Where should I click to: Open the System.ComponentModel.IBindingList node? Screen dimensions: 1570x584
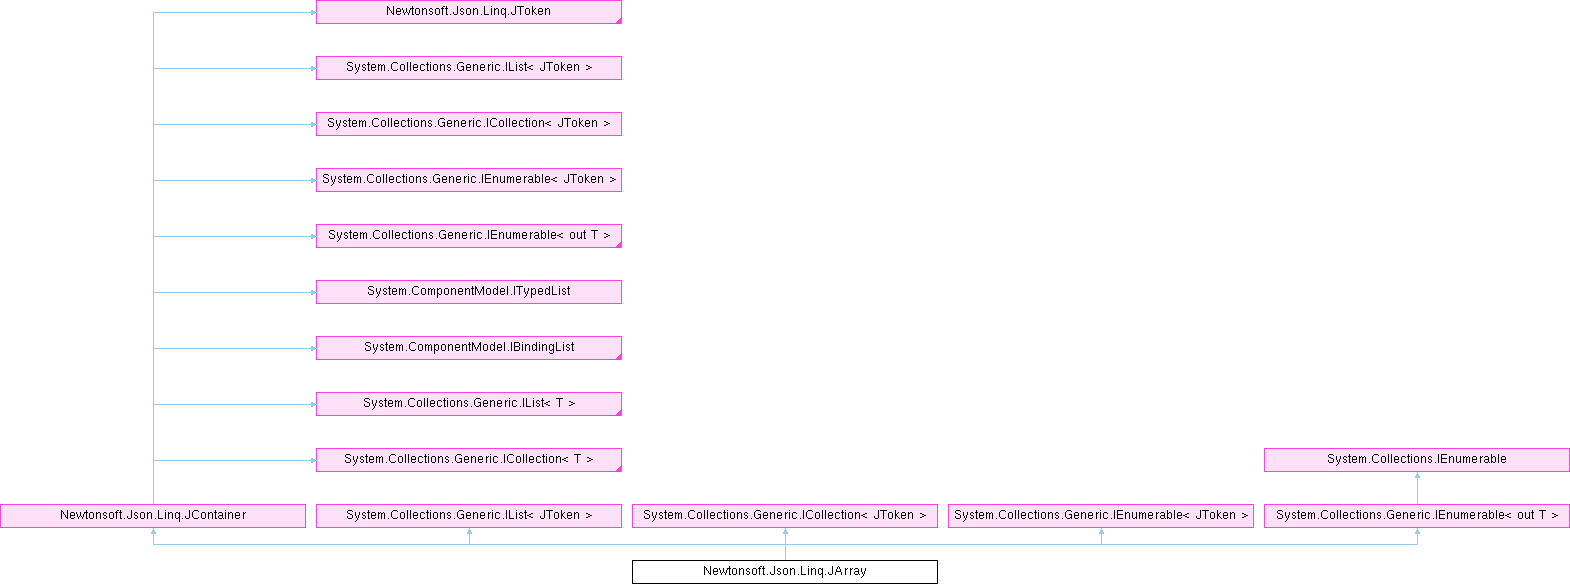click(x=468, y=347)
